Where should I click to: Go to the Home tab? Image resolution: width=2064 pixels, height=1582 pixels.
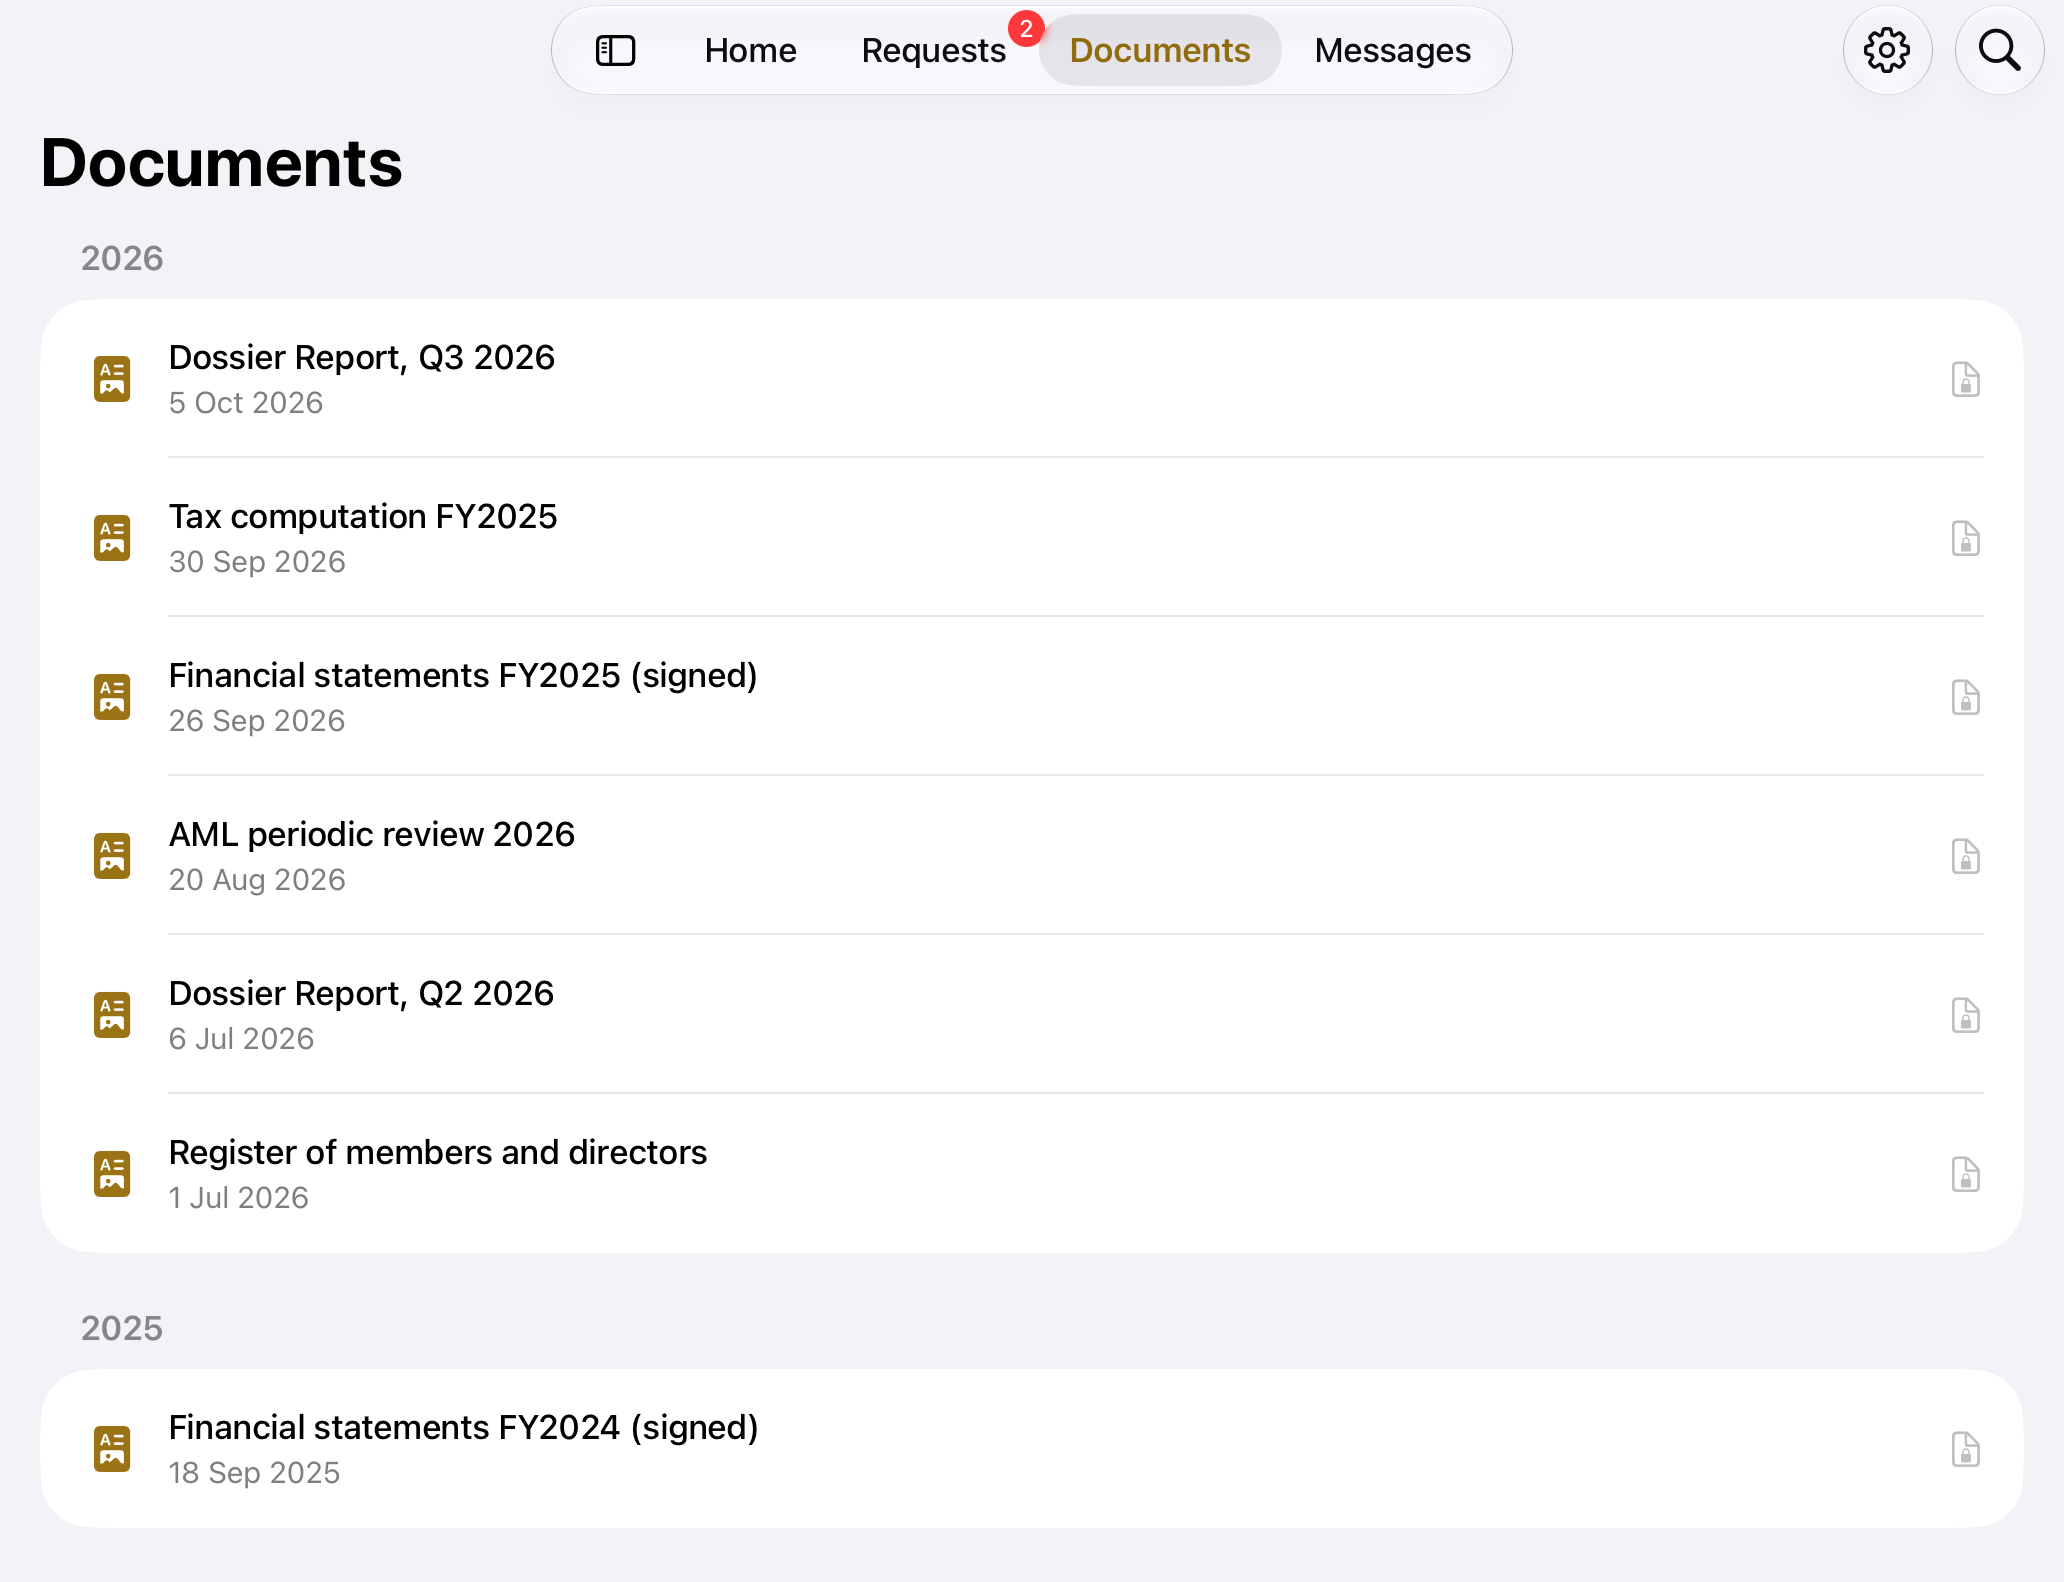(750, 50)
